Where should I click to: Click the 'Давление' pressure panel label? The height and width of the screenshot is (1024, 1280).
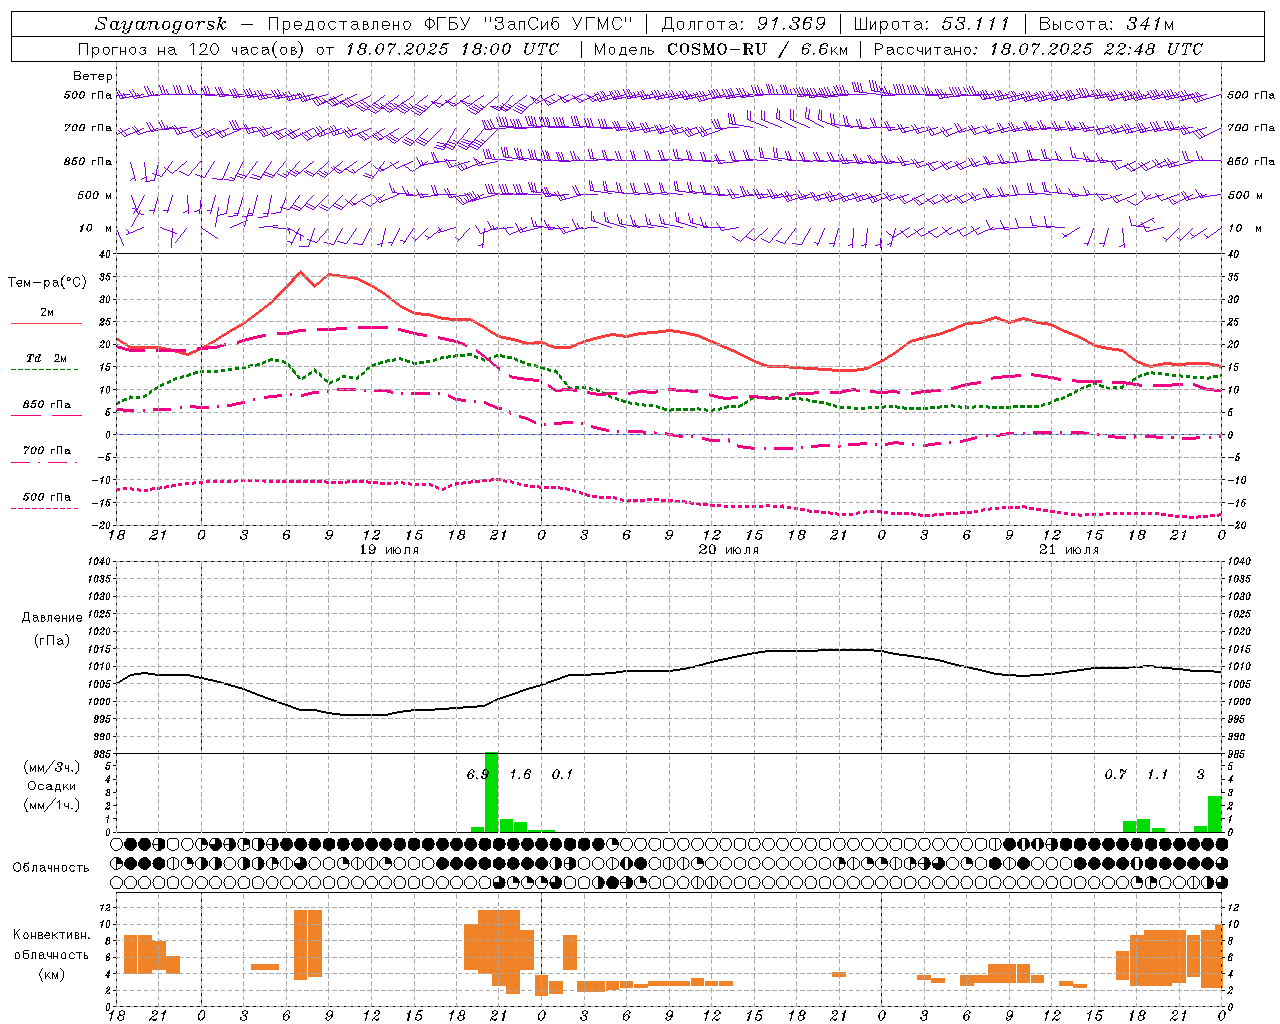click(51, 618)
